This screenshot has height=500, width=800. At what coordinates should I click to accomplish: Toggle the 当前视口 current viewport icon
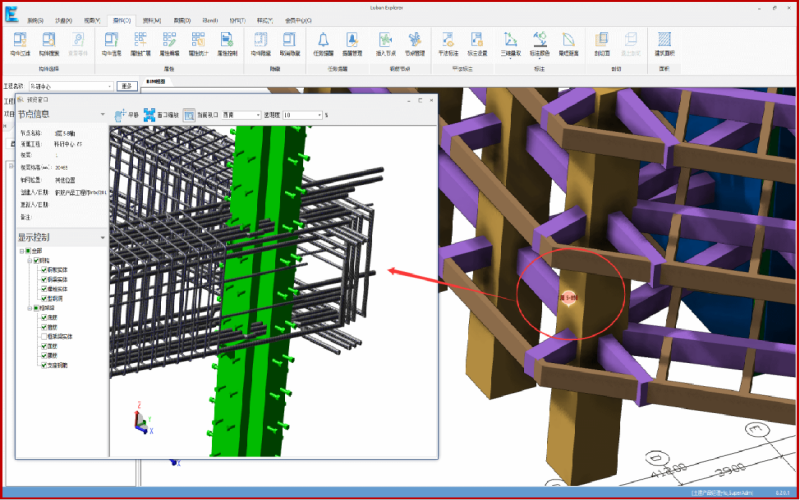click(x=189, y=115)
